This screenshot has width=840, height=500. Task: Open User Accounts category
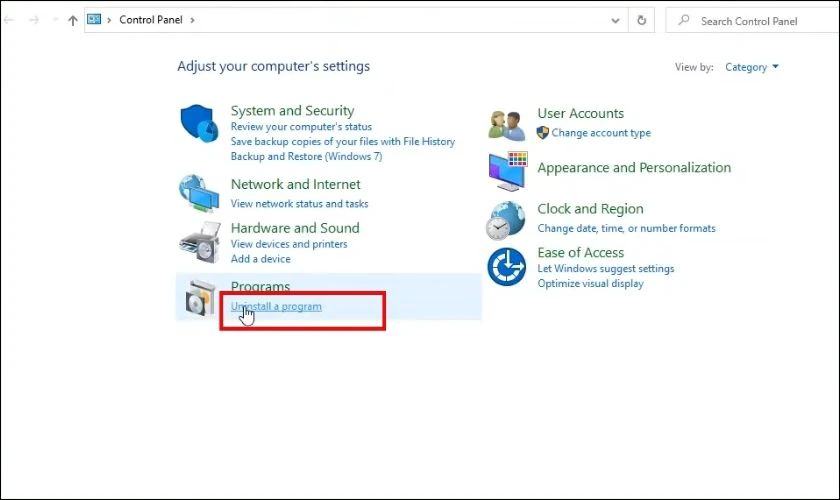pos(581,114)
